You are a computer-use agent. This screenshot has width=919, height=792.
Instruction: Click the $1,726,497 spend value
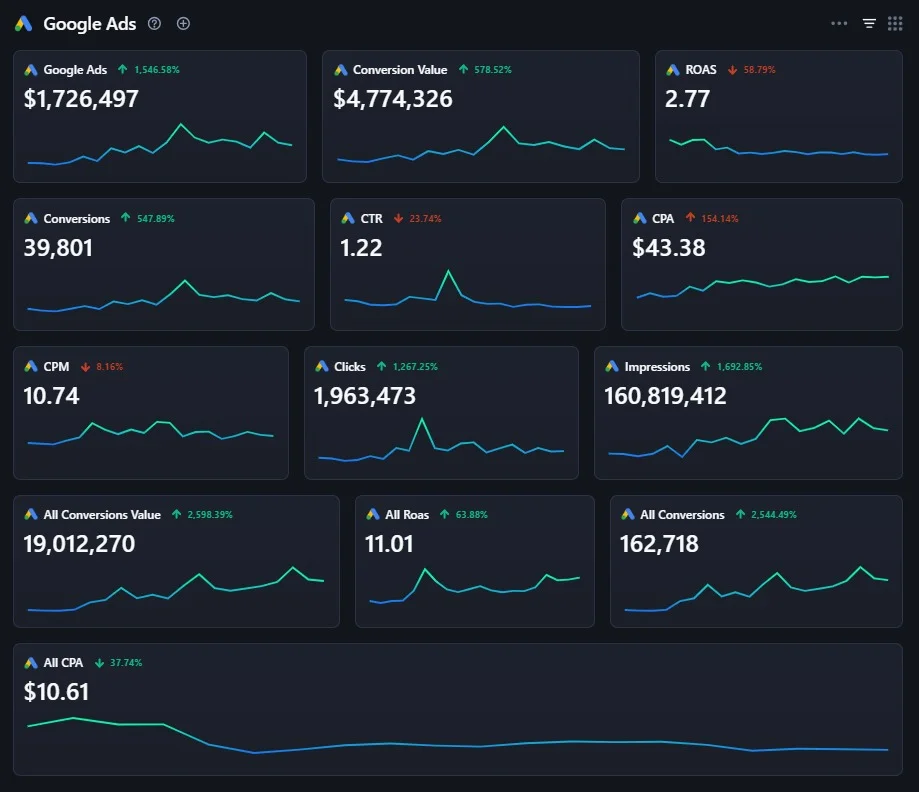(81, 98)
